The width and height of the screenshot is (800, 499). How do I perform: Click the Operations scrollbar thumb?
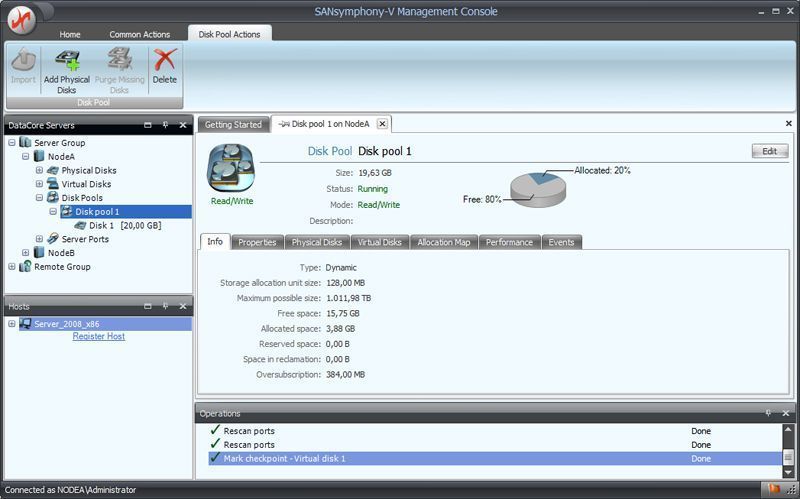788,457
